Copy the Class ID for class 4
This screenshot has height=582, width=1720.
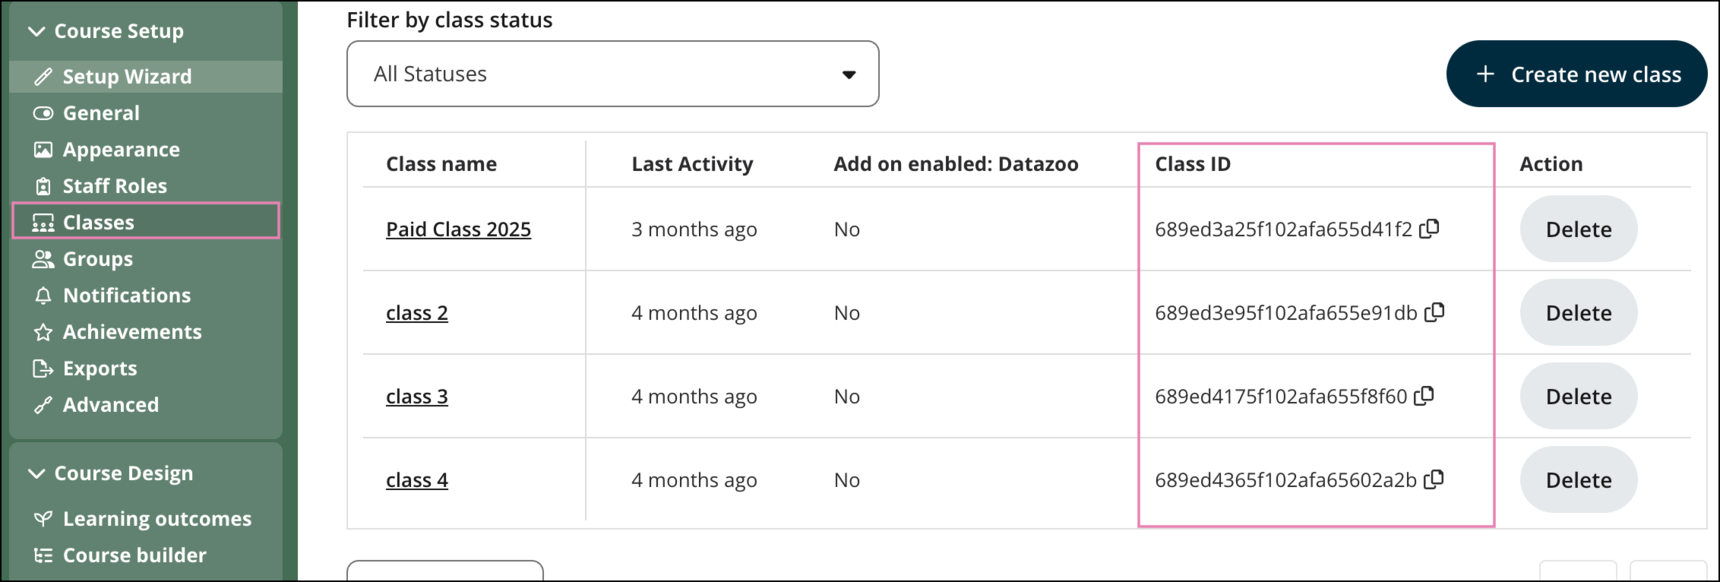coord(1434,479)
